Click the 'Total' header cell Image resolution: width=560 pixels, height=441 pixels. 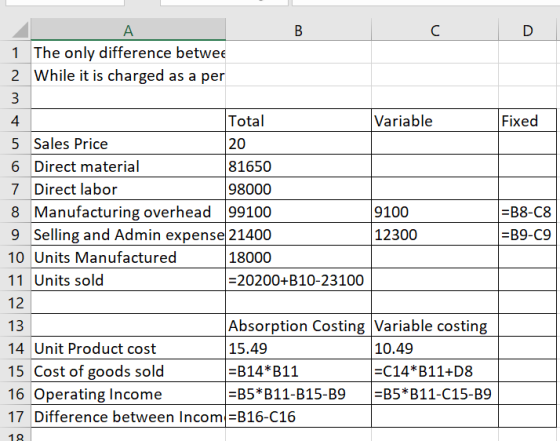tap(298, 121)
